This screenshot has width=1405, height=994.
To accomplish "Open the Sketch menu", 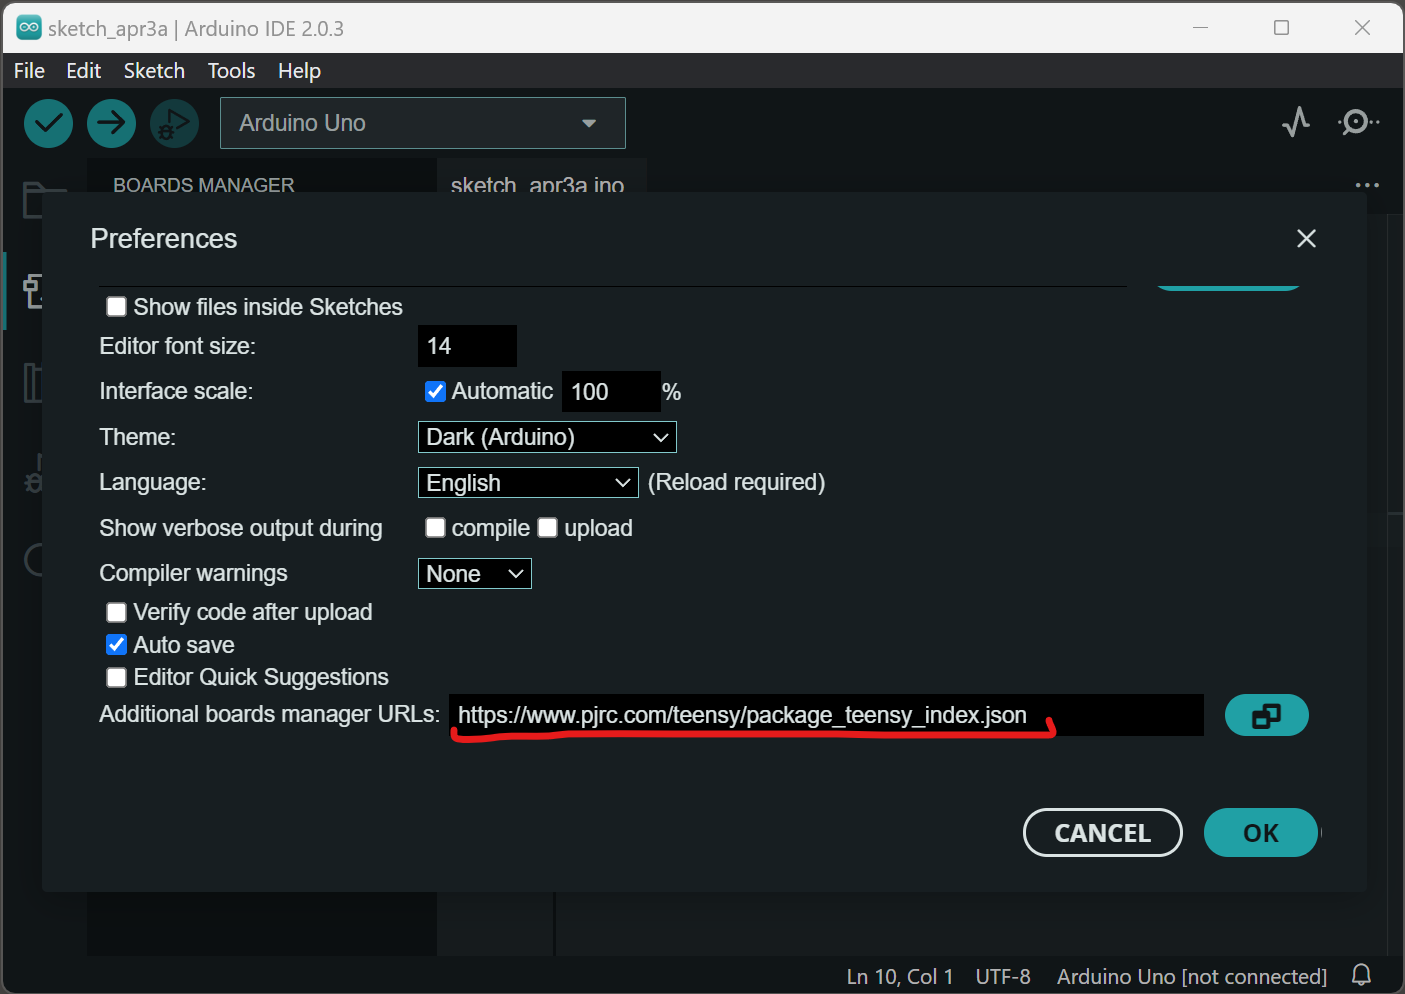I will point(154,71).
